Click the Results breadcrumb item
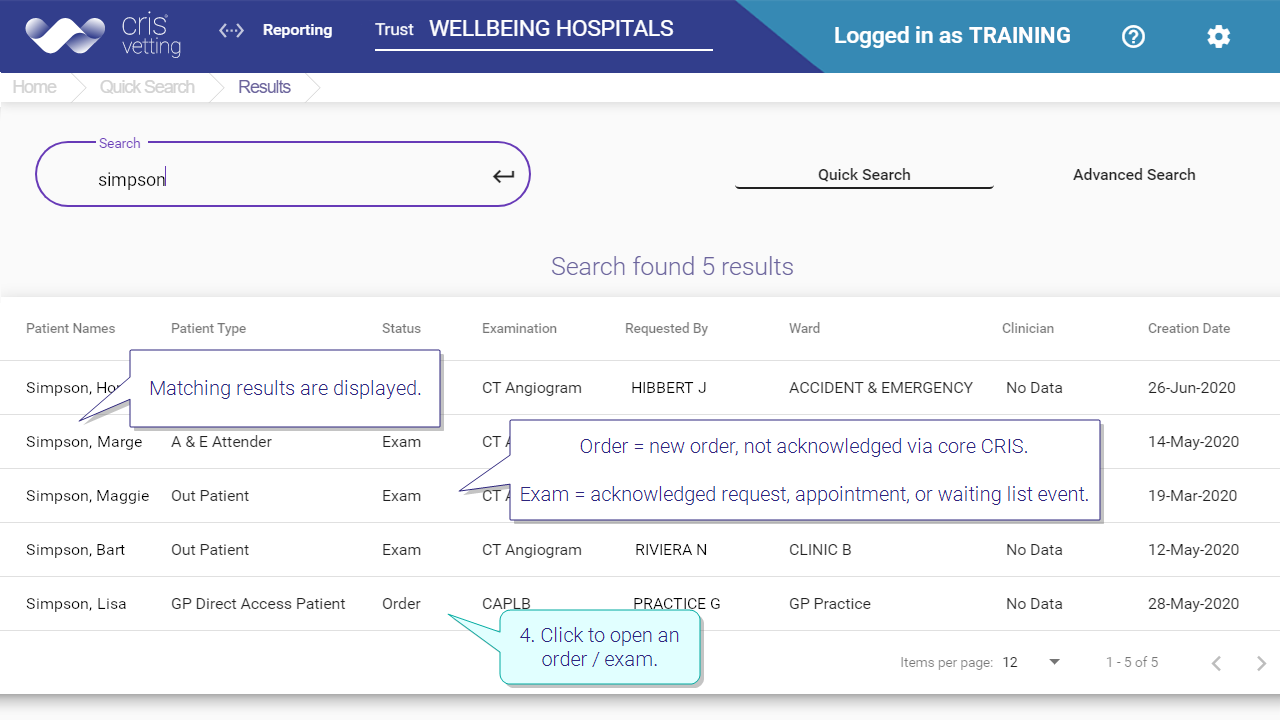This screenshot has height=720, width=1280. 264,87
